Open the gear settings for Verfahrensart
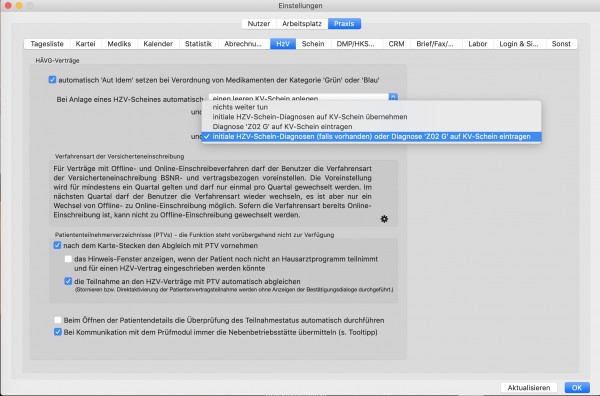600x396 pixels. (384, 219)
